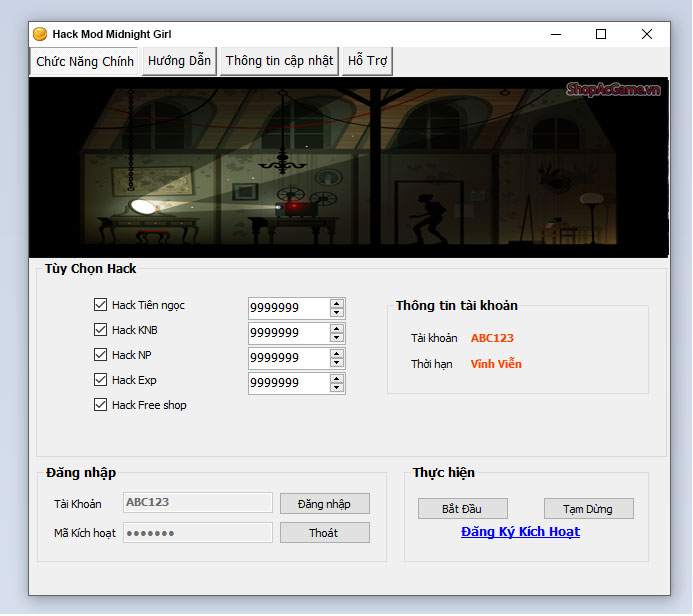Click the Hack Tiên ngọc number field
693x616 pixels.
tap(289, 308)
